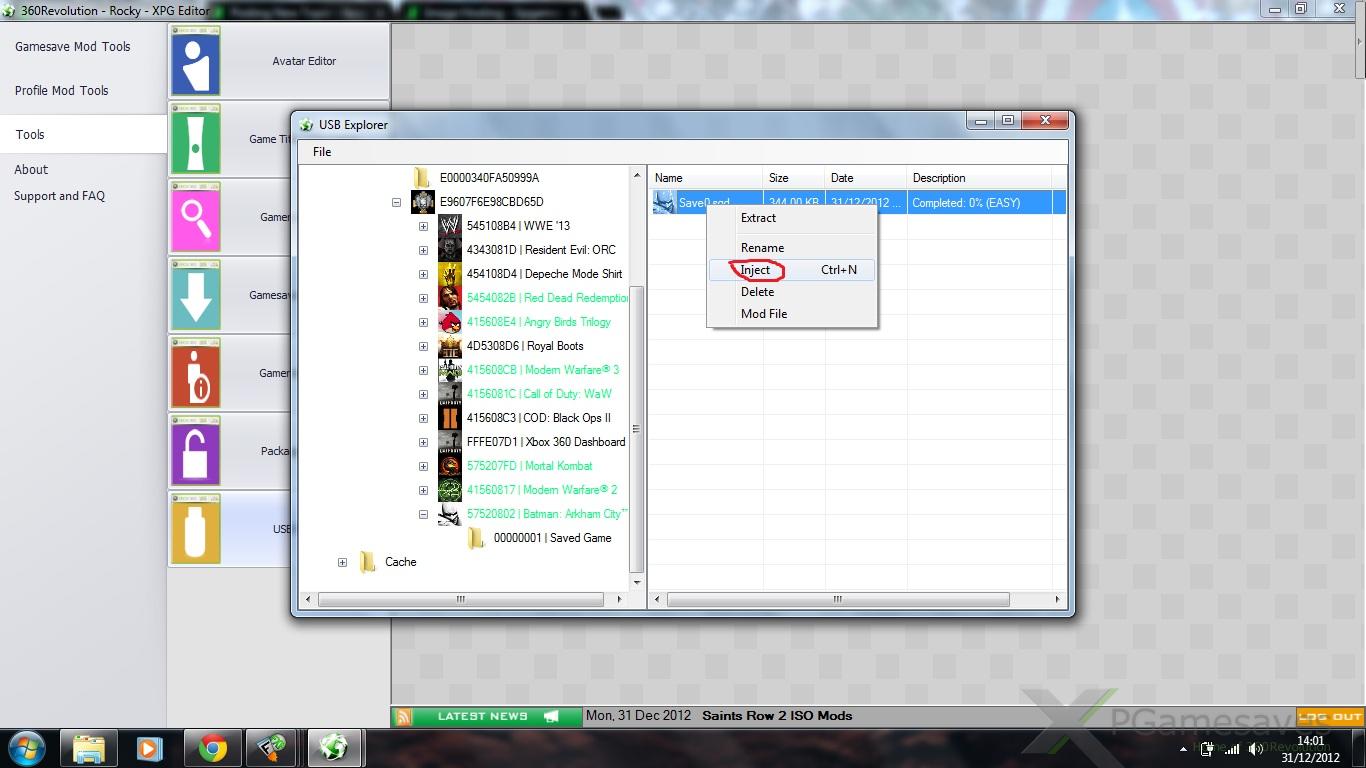
Task: Choose Inject from the context menu
Action: point(756,270)
